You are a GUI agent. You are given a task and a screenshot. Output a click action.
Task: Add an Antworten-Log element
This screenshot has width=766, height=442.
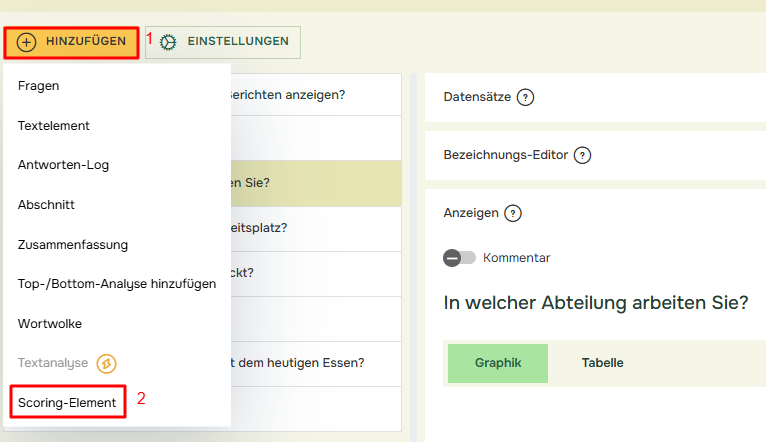(64, 165)
